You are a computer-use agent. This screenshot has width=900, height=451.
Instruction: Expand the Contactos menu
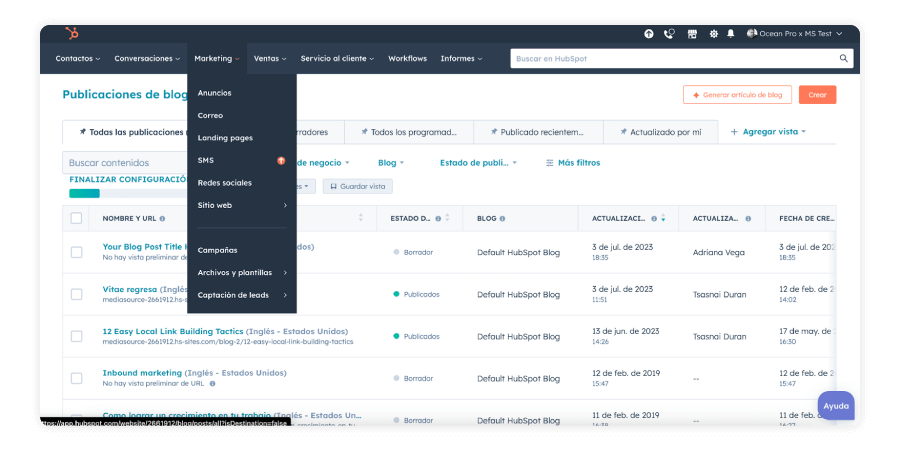pos(77,59)
